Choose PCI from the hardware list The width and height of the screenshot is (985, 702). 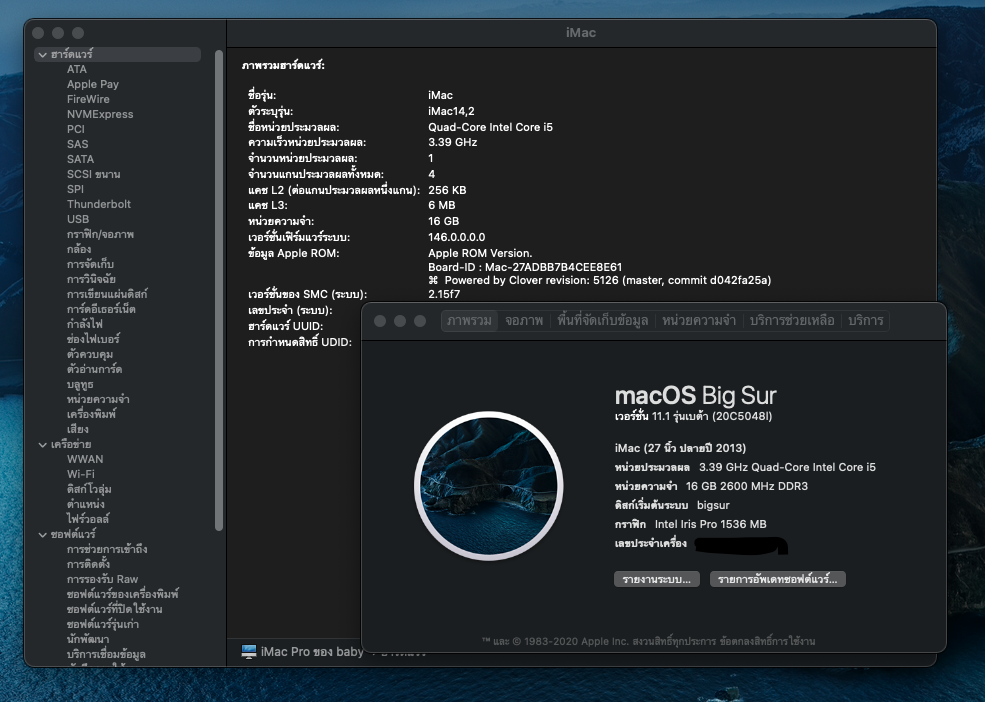(75, 129)
